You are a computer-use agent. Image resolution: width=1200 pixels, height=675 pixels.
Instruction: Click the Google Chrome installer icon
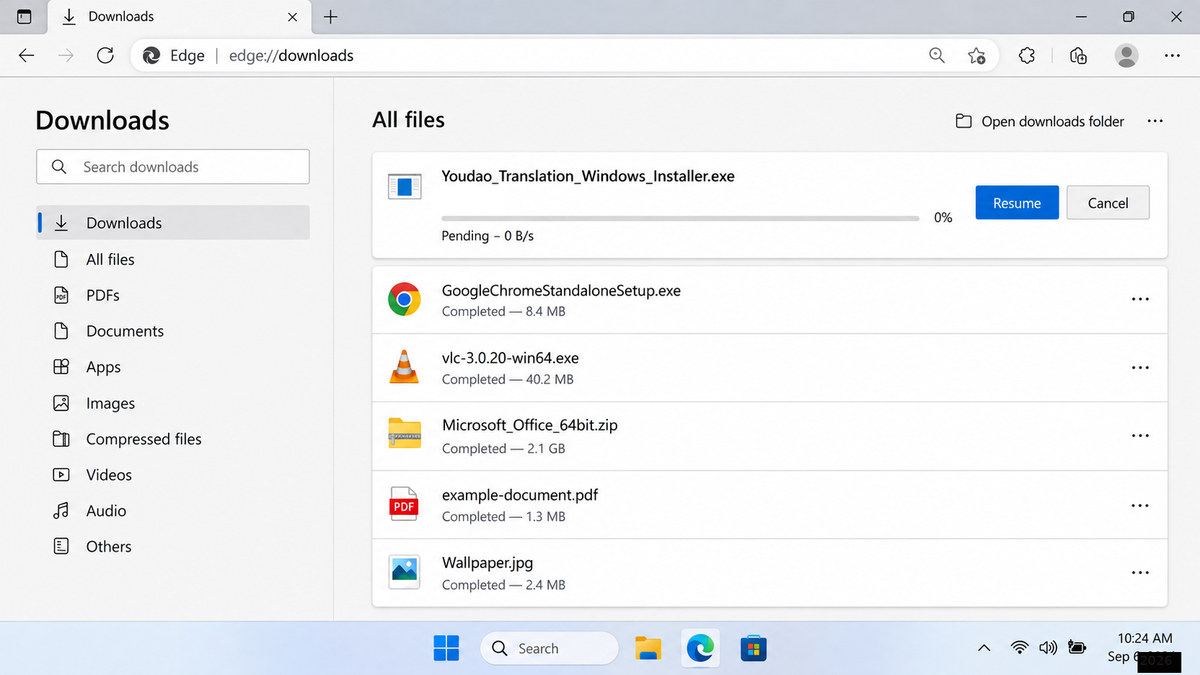(404, 299)
